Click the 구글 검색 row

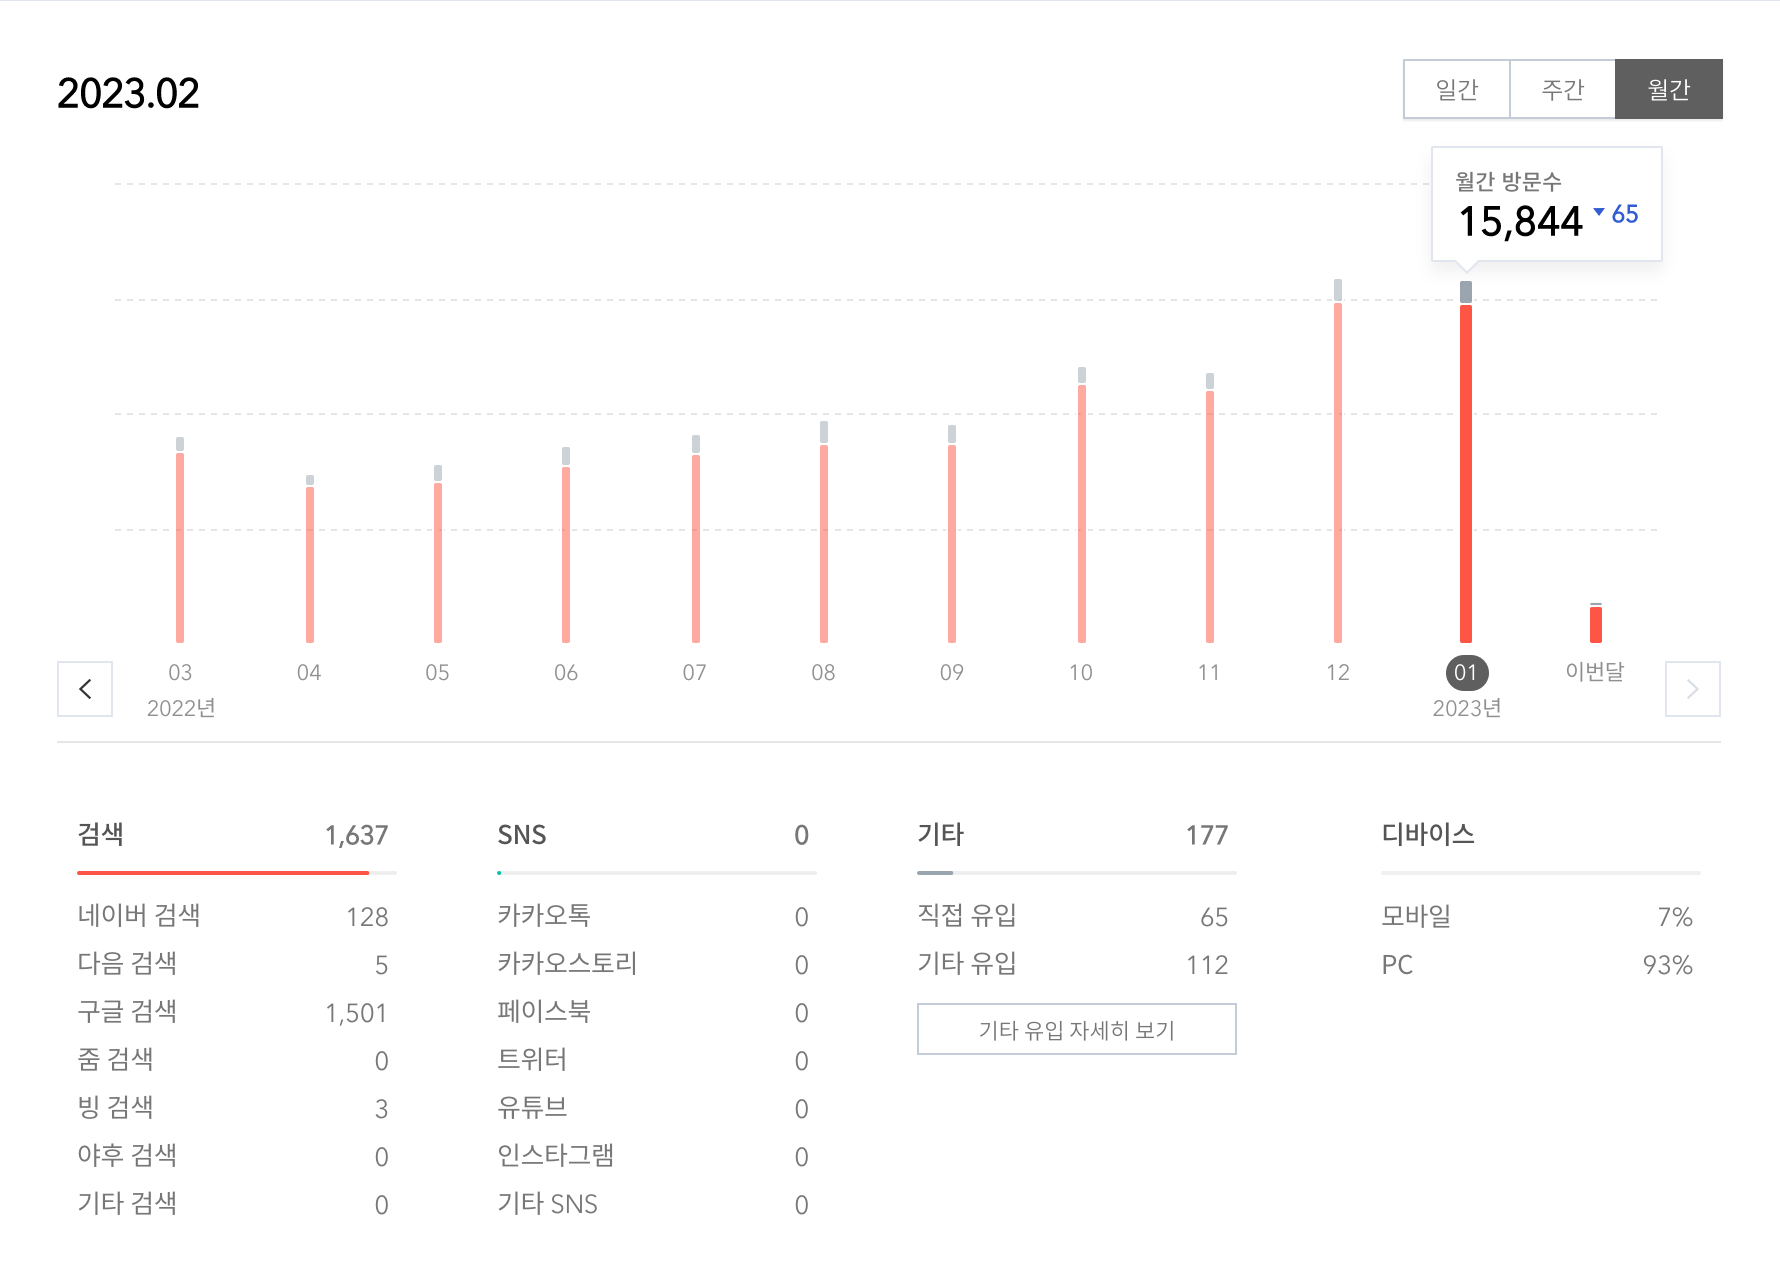tap(233, 1012)
